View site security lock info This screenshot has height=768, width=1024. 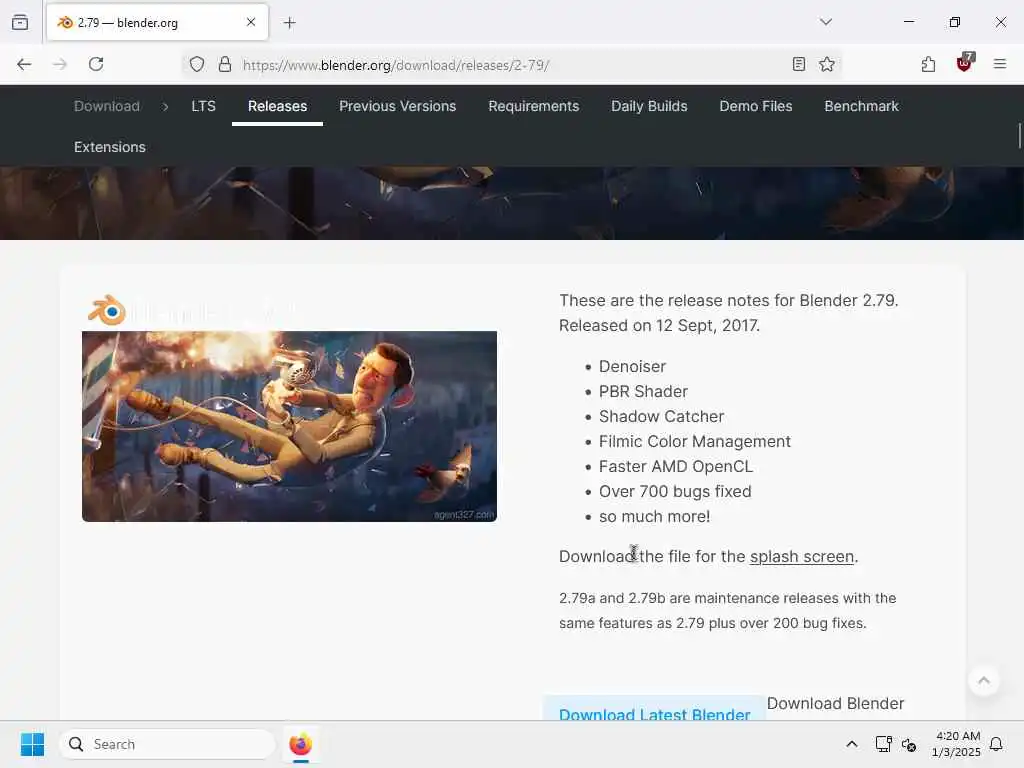point(225,64)
